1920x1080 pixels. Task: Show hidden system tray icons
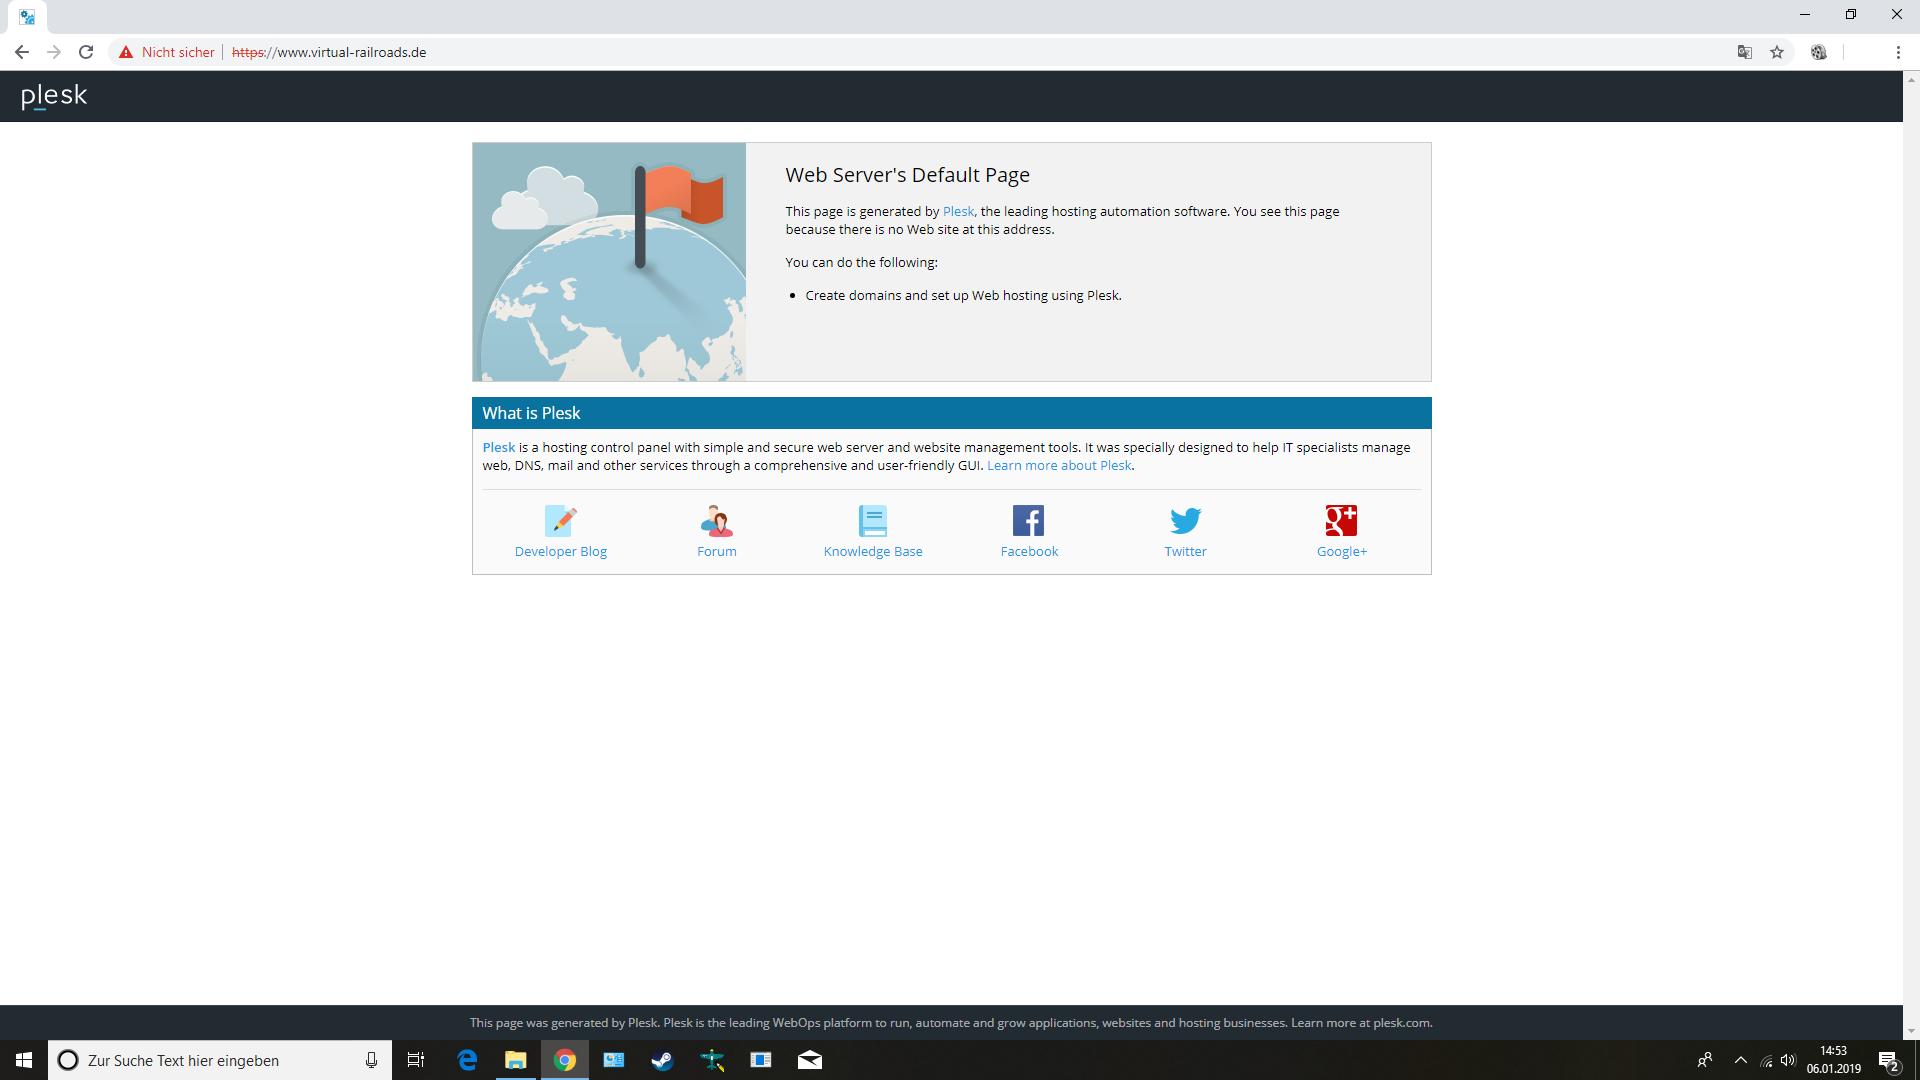pos(1740,1060)
